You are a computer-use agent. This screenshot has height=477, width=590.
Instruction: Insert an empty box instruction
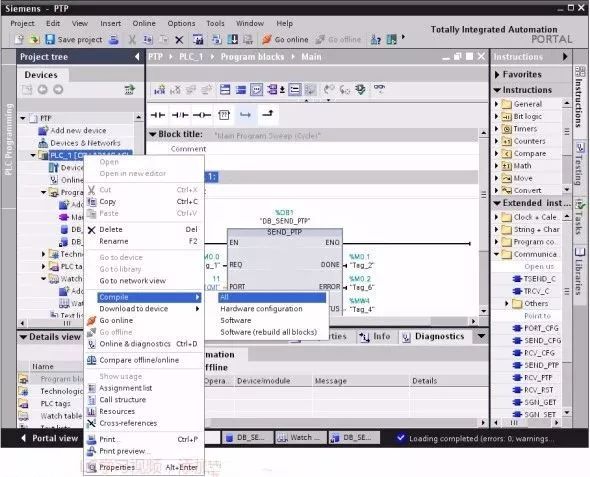224,115
